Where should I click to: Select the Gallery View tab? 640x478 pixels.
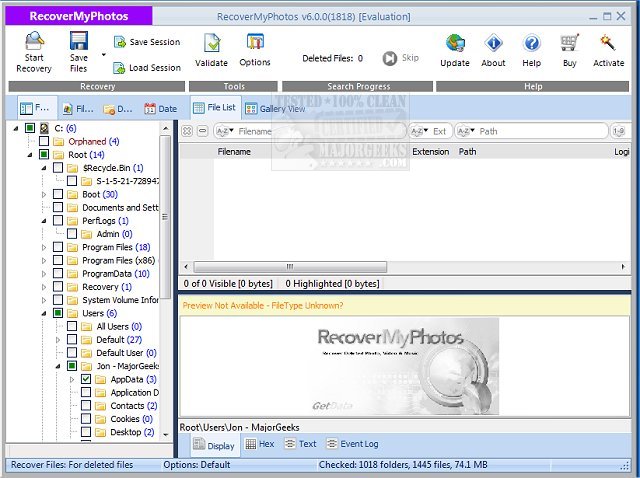[275, 109]
